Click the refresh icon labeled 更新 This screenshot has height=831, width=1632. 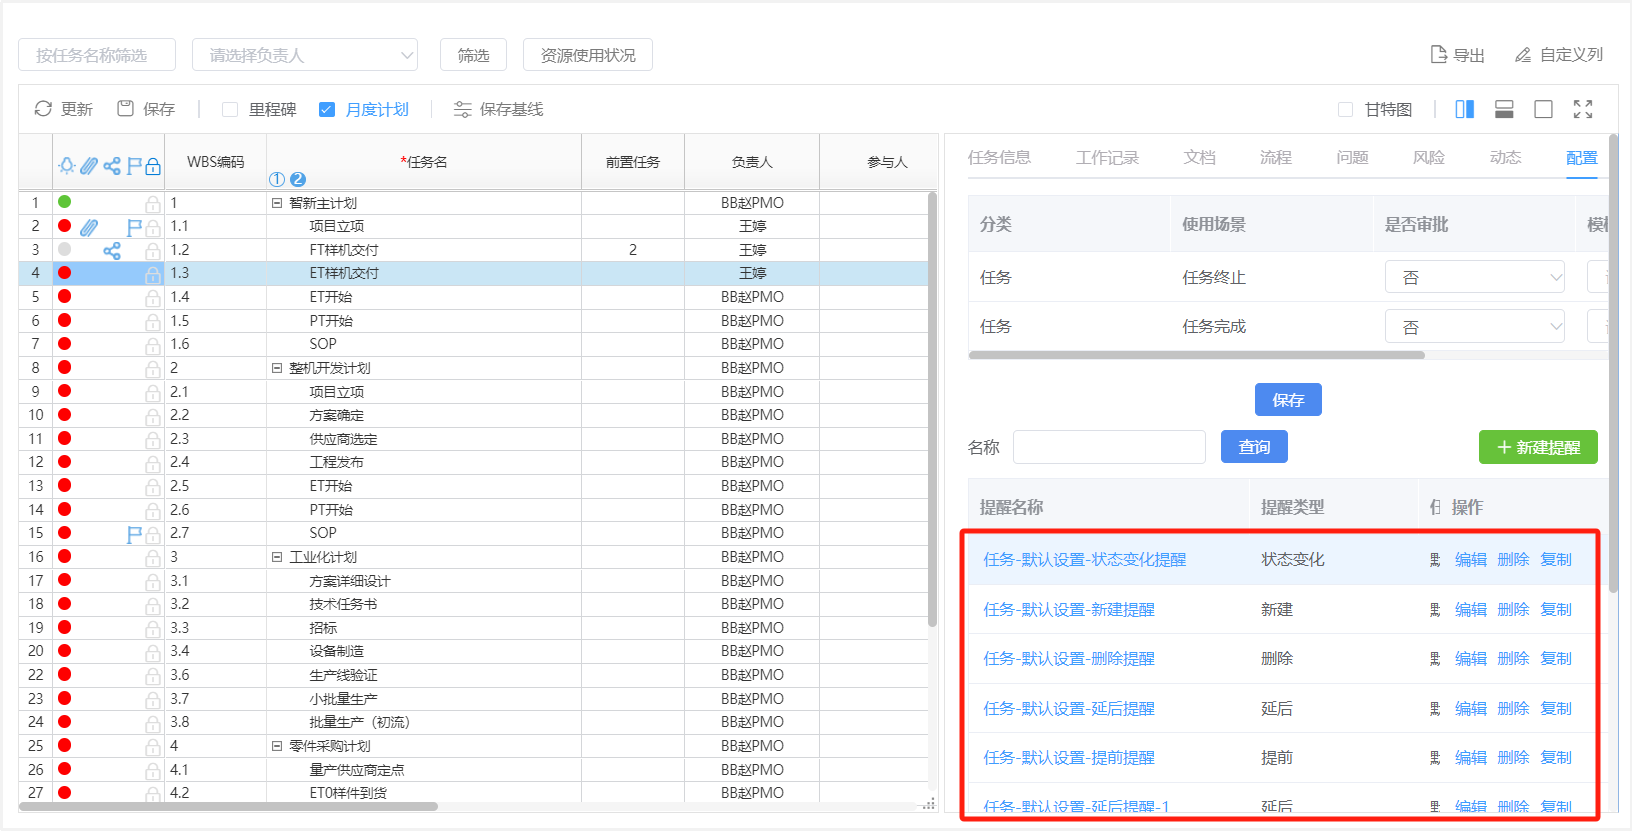[43, 109]
